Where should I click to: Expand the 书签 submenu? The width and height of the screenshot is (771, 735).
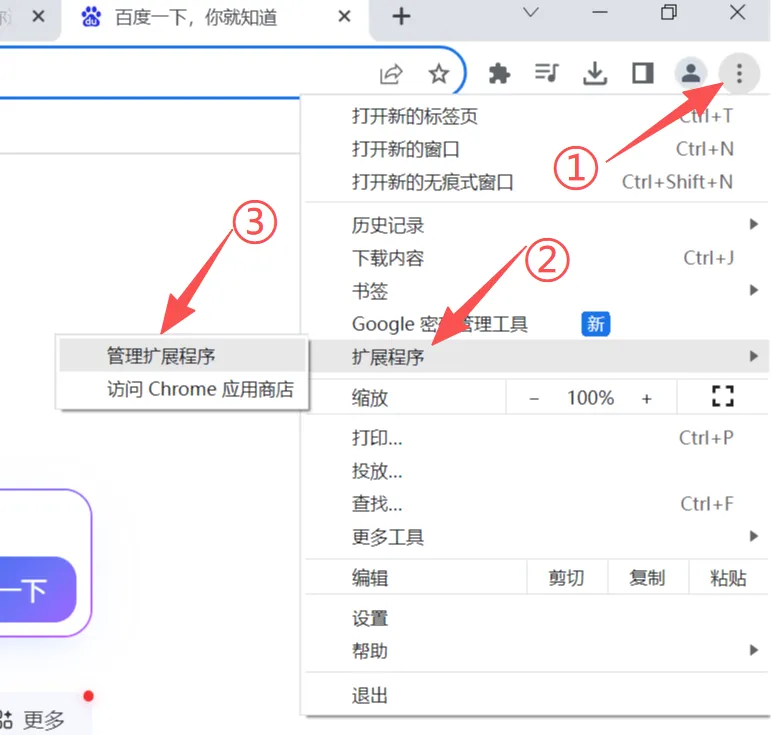537,291
